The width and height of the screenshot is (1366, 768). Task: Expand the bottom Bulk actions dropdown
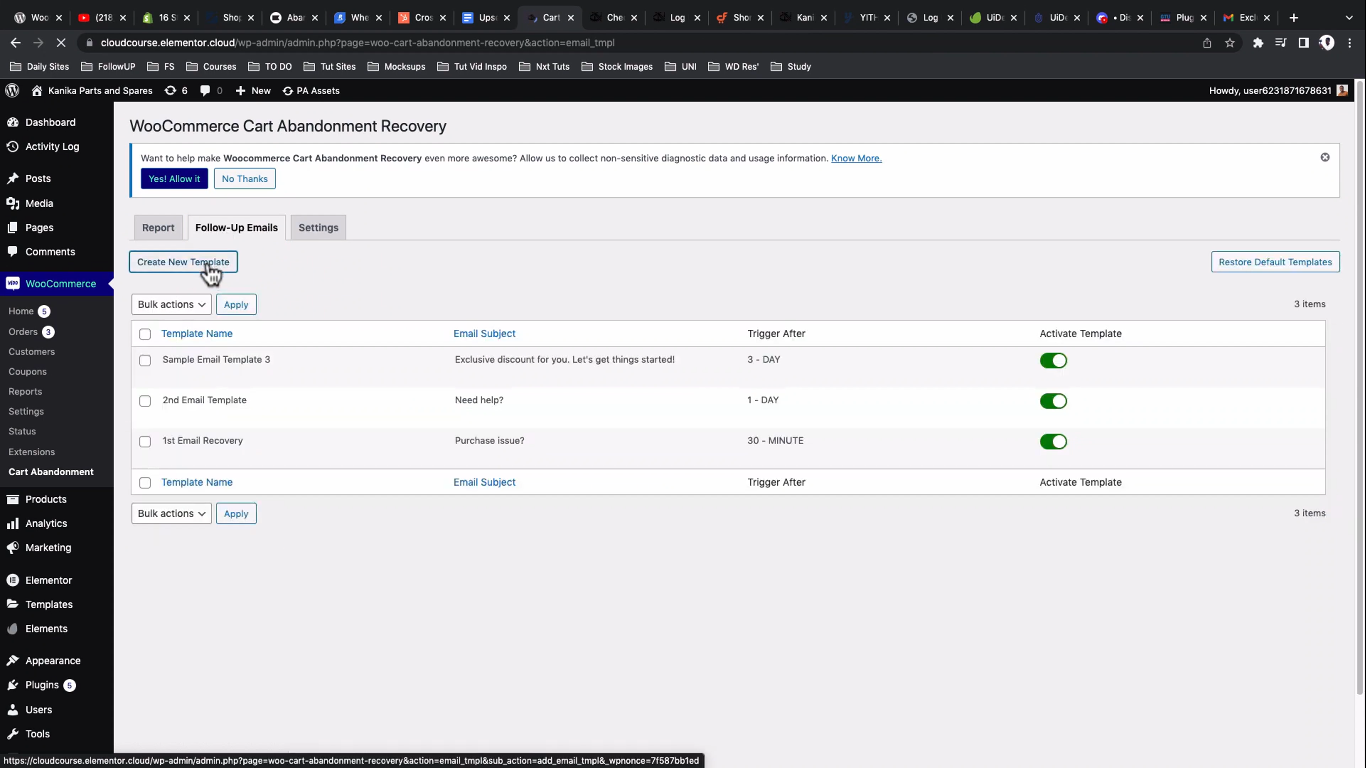171,513
